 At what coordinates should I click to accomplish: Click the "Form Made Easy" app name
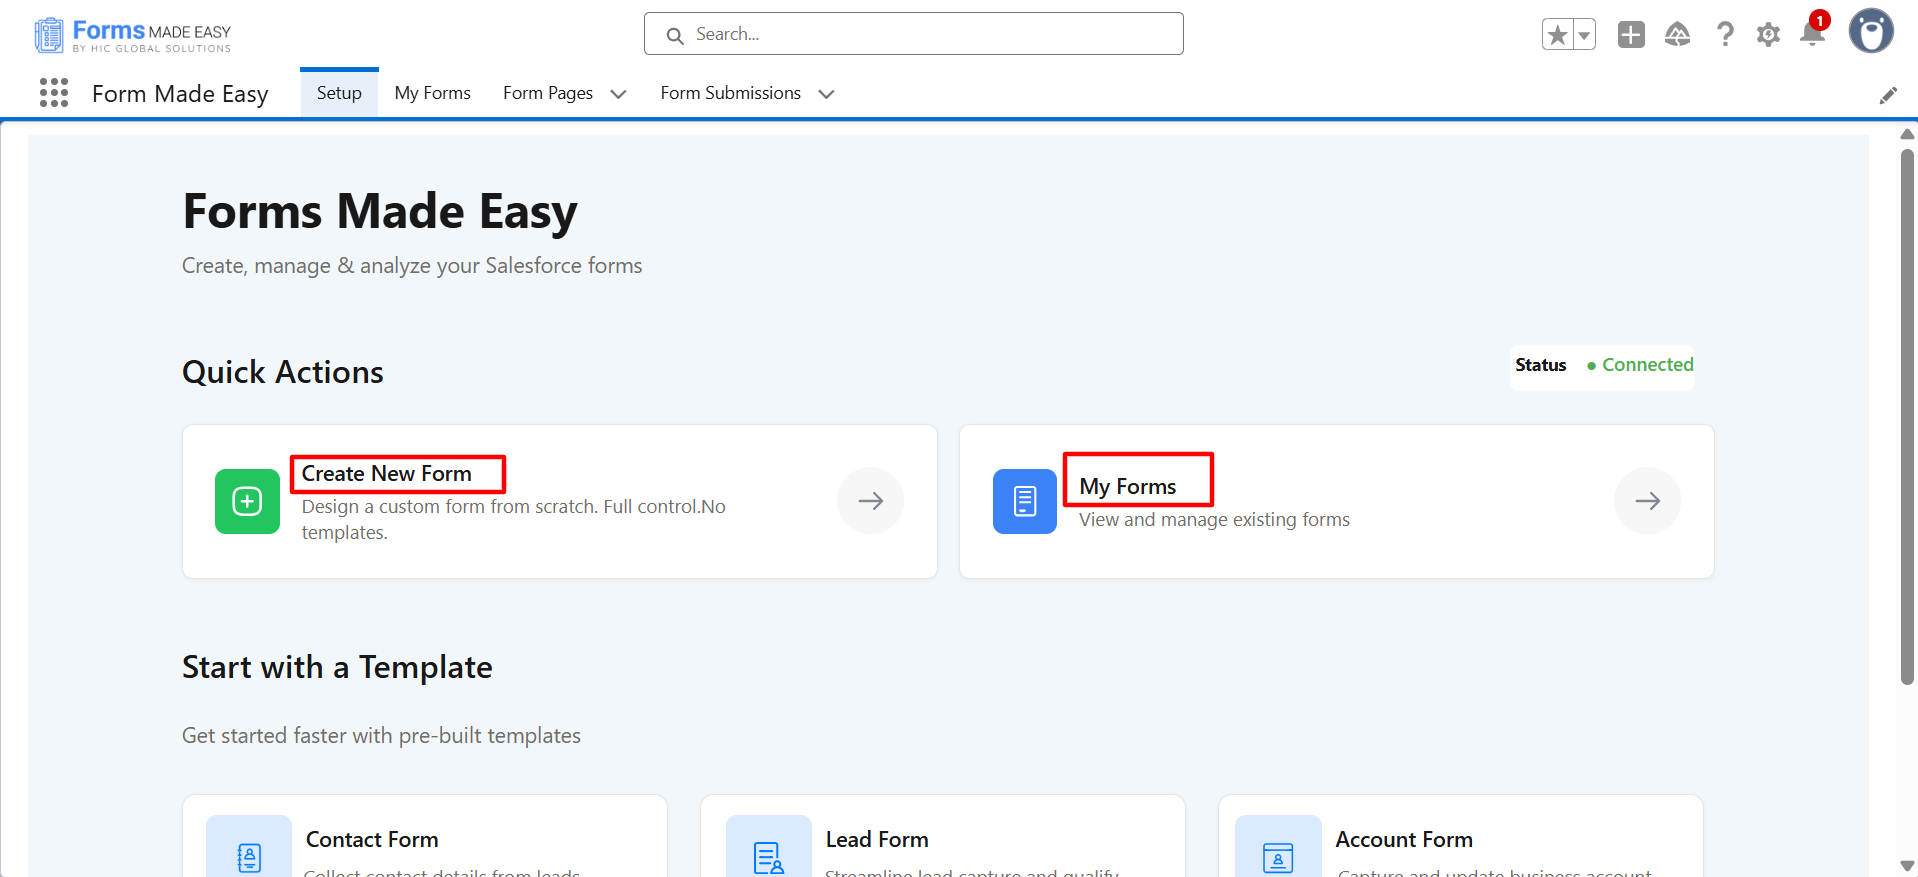click(180, 94)
